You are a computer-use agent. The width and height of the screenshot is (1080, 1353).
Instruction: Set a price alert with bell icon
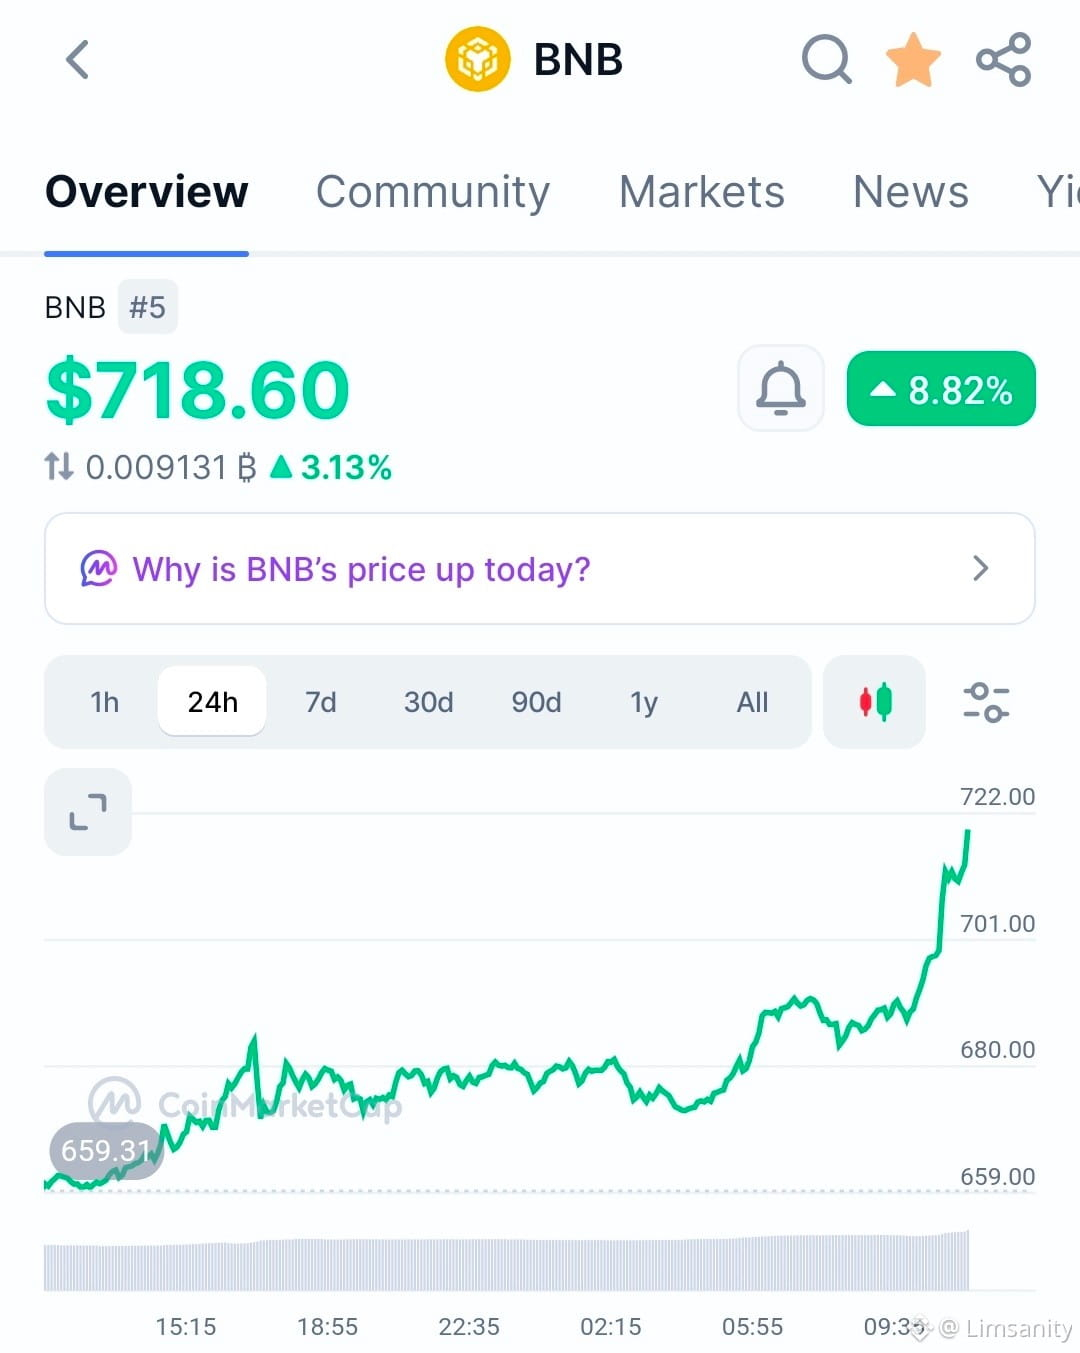pyautogui.click(x=780, y=389)
